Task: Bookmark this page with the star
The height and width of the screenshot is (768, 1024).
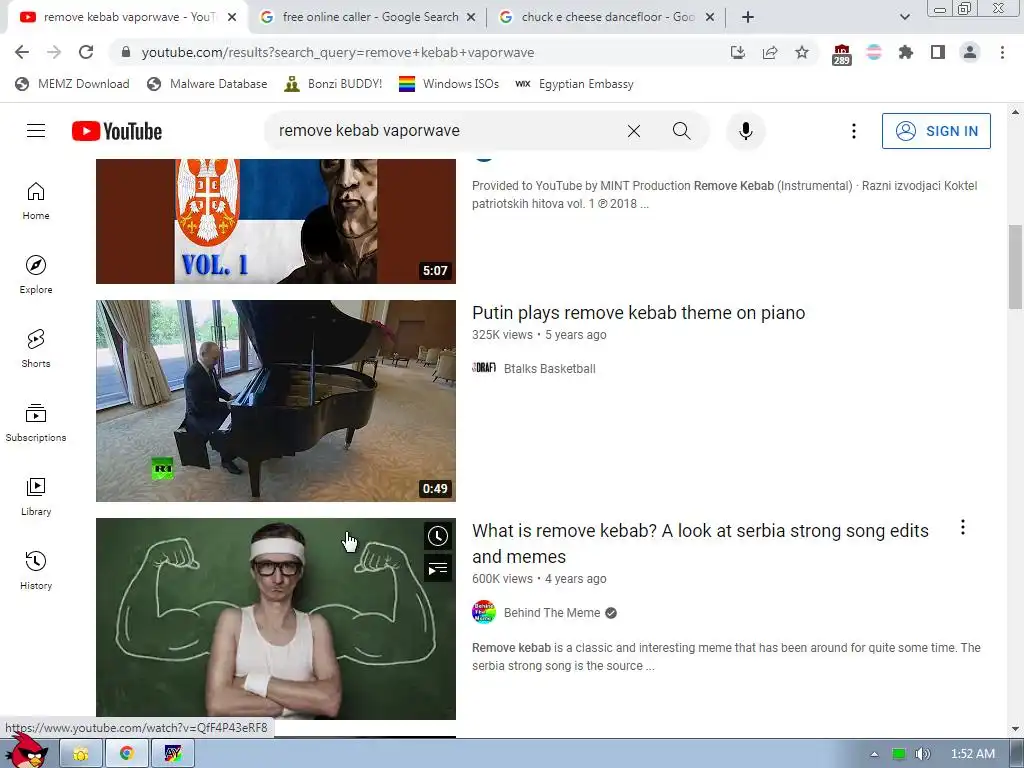Action: pos(802,52)
